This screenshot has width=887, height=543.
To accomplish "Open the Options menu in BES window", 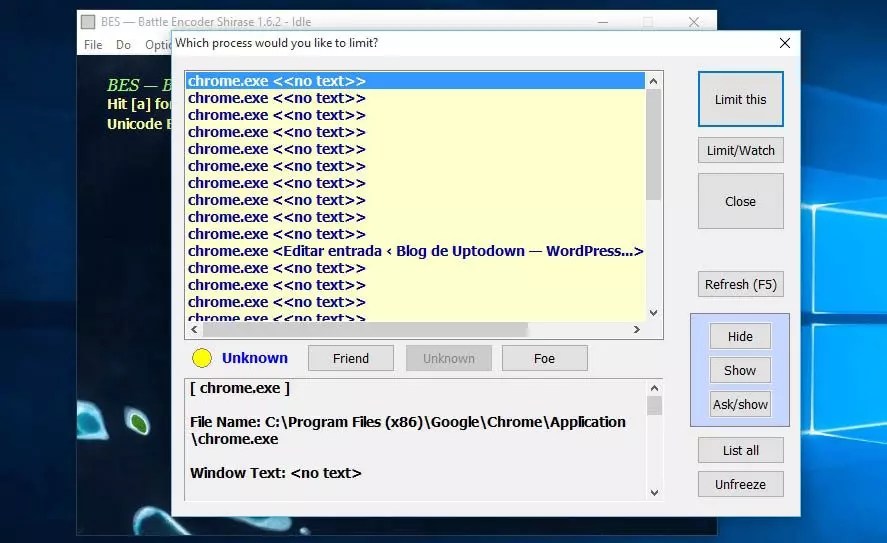I will point(158,45).
